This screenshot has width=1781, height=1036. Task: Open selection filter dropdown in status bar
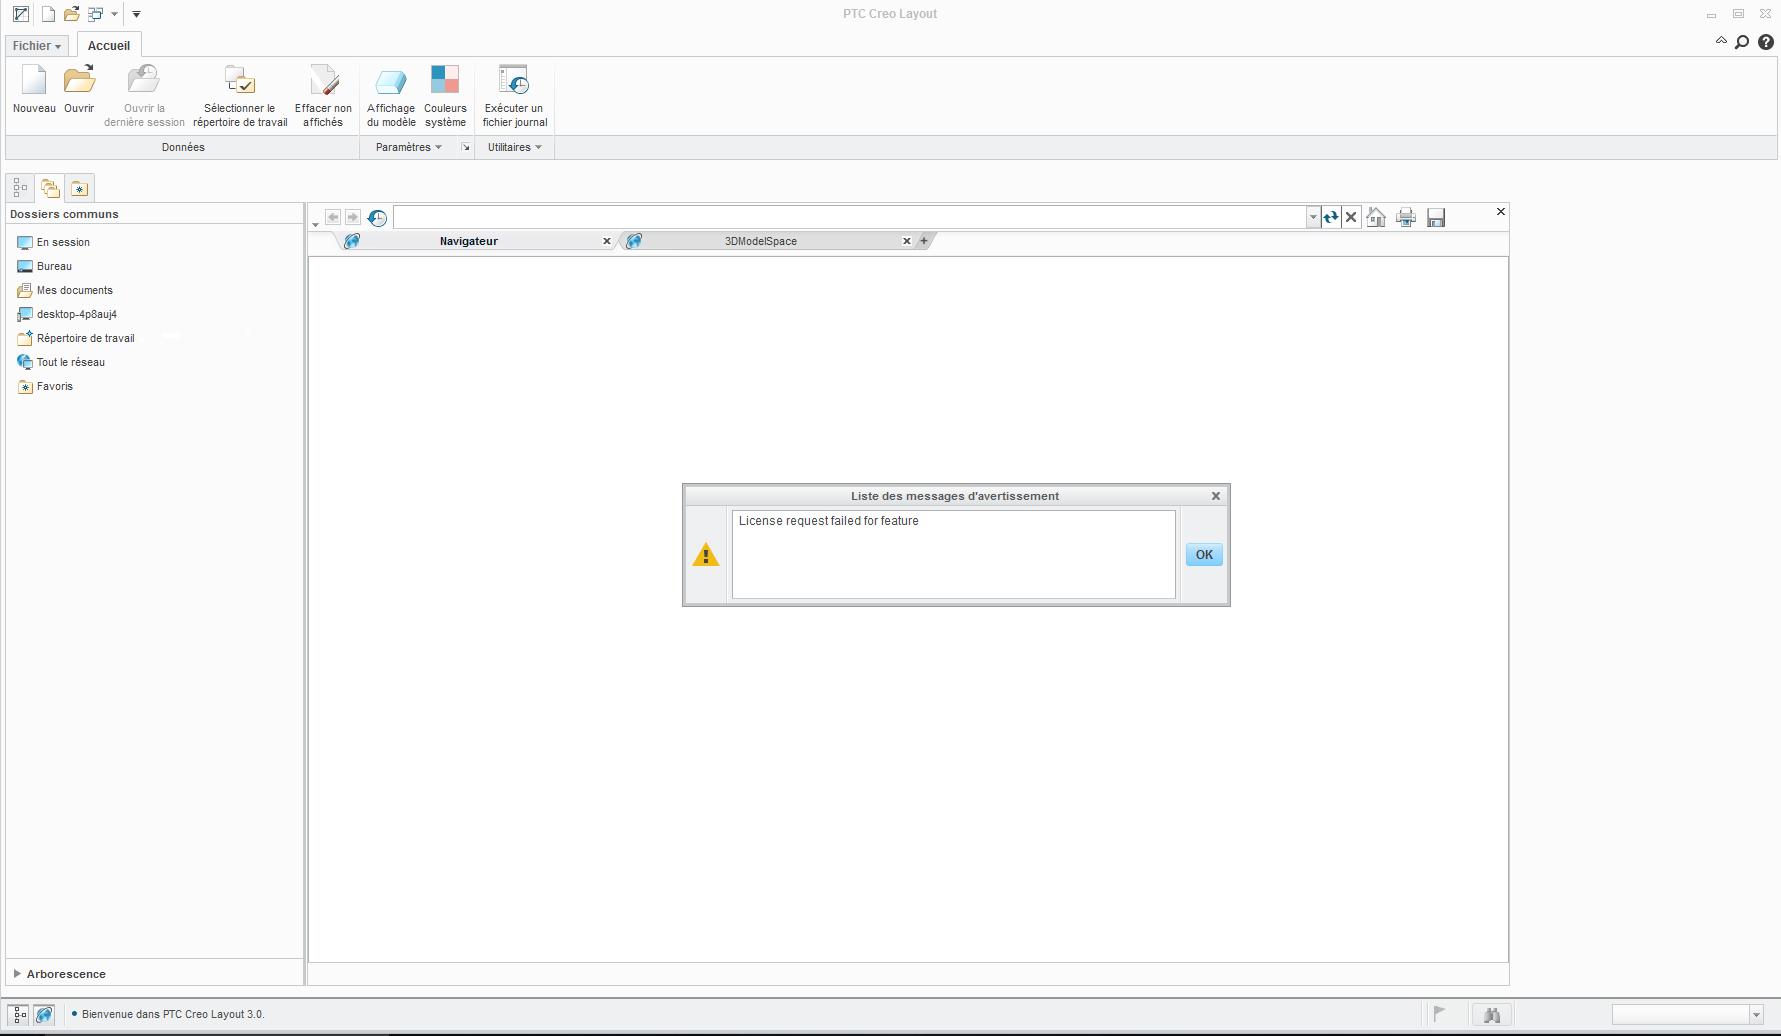coord(1755,1015)
